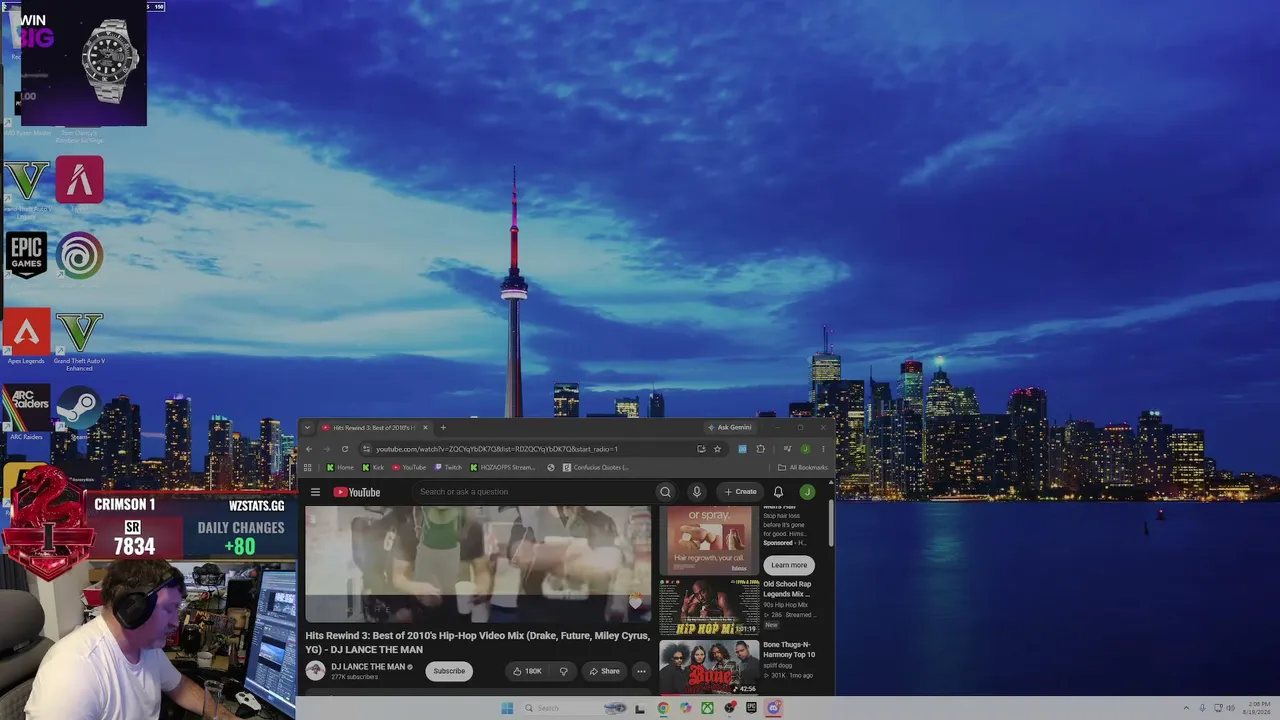Switch to Chrome on the taskbar
This screenshot has width=1280, height=720.
[x=662, y=708]
